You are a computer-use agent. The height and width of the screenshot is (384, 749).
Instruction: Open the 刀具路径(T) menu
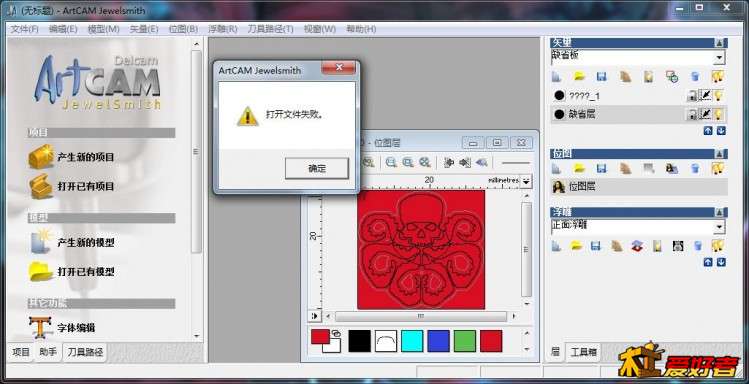pos(270,29)
